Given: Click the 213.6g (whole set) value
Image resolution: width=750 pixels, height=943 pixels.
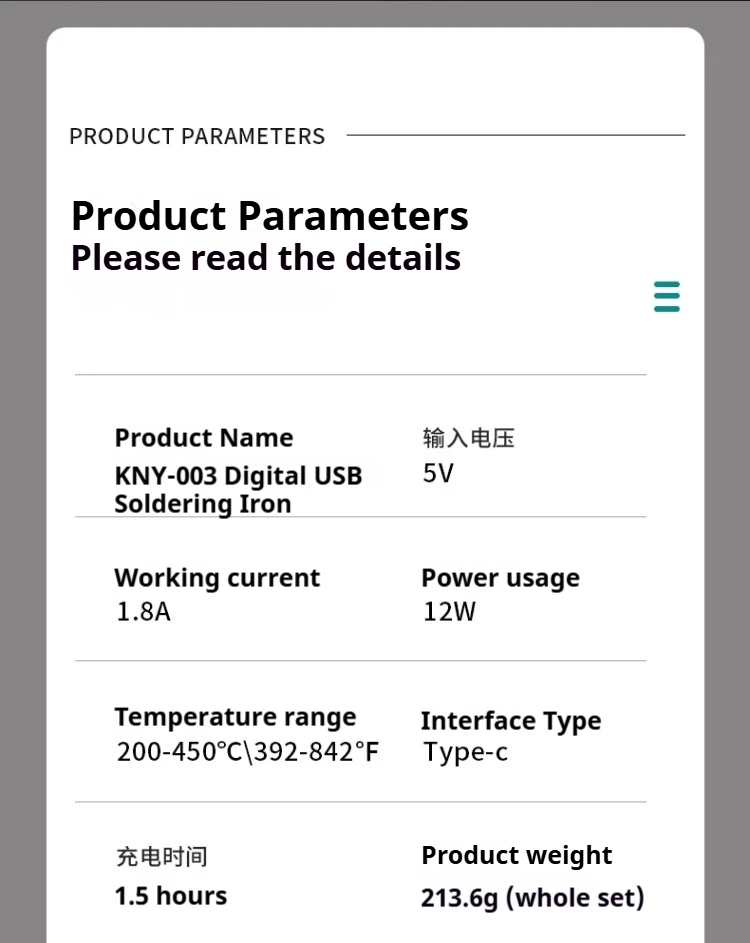Looking at the screenshot, I should click(x=532, y=898).
